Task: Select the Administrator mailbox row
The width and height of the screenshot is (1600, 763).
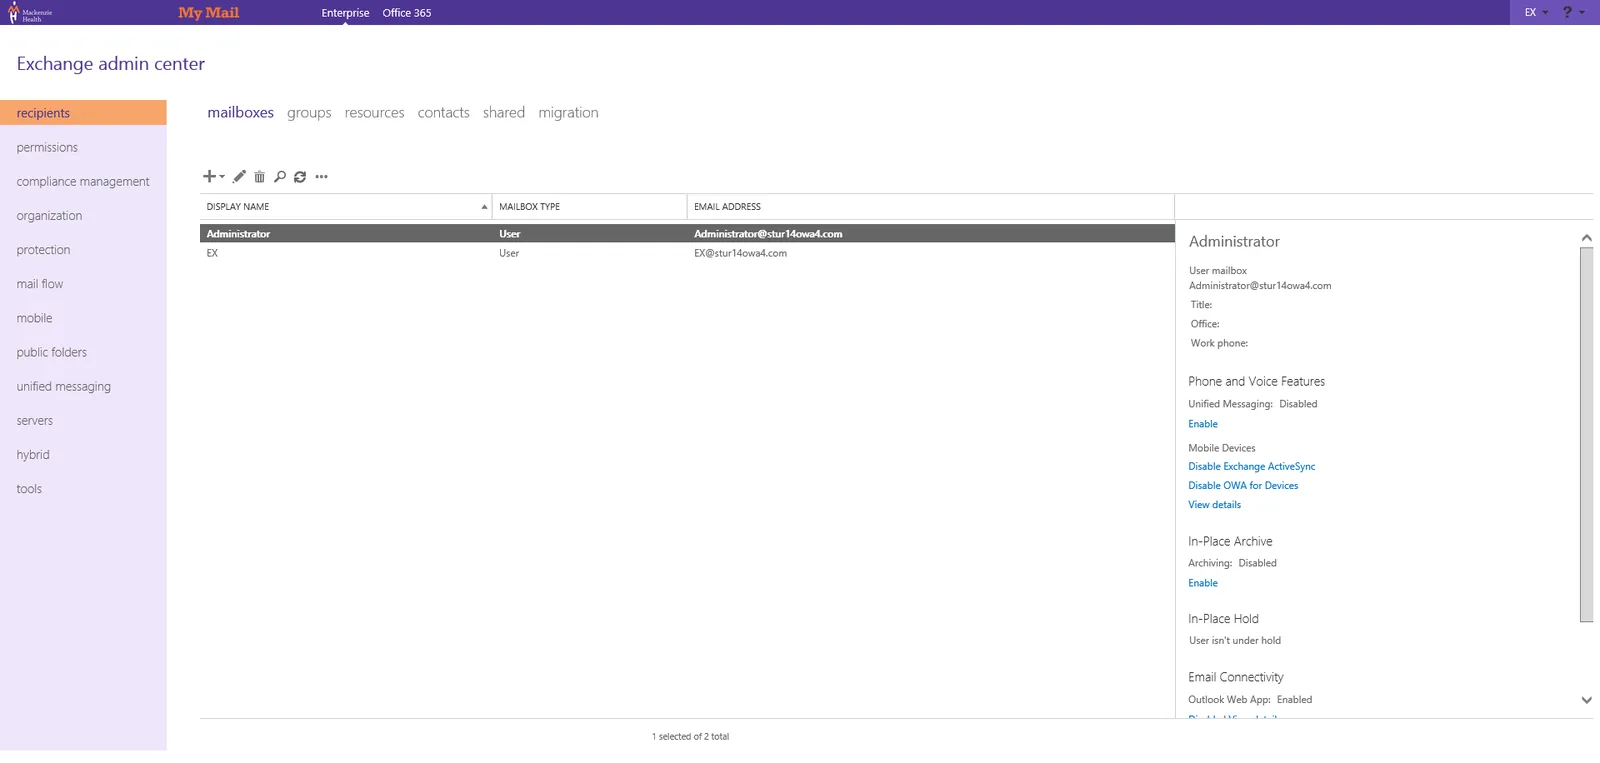Action: coord(687,233)
